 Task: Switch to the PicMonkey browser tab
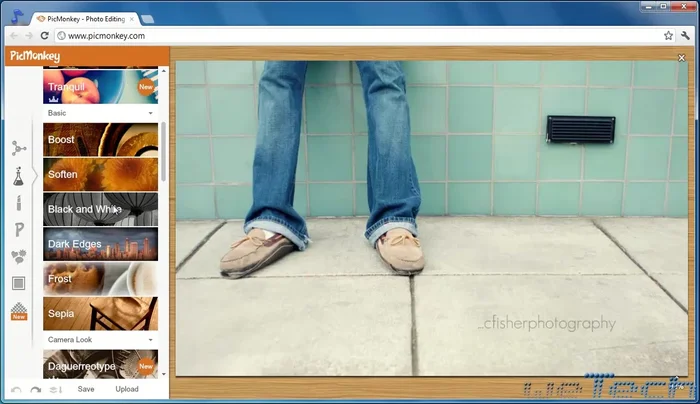(85, 18)
